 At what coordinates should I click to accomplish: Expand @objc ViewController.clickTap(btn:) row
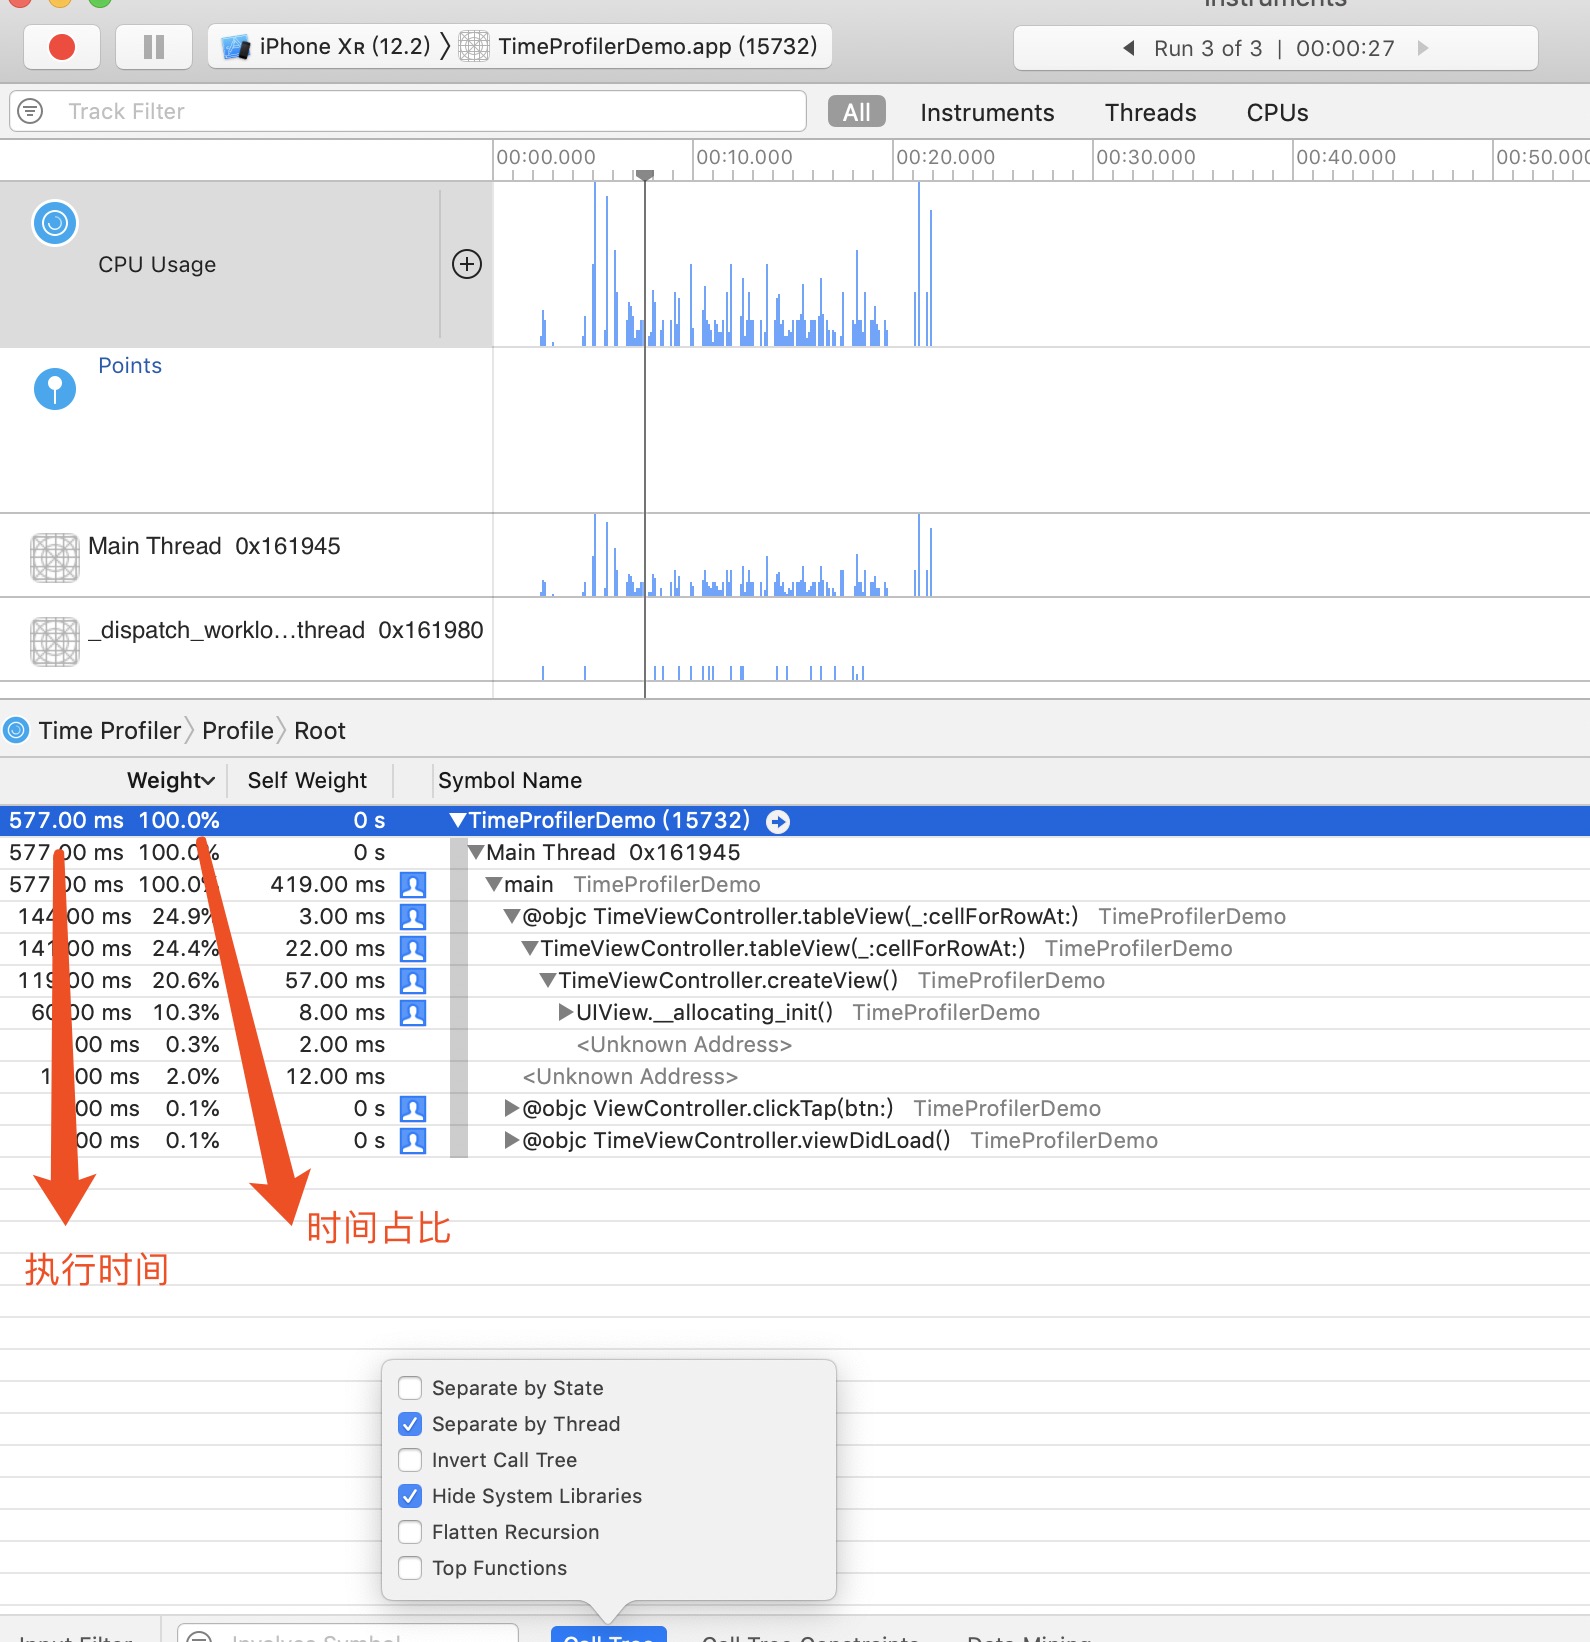tap(512, 1109)
